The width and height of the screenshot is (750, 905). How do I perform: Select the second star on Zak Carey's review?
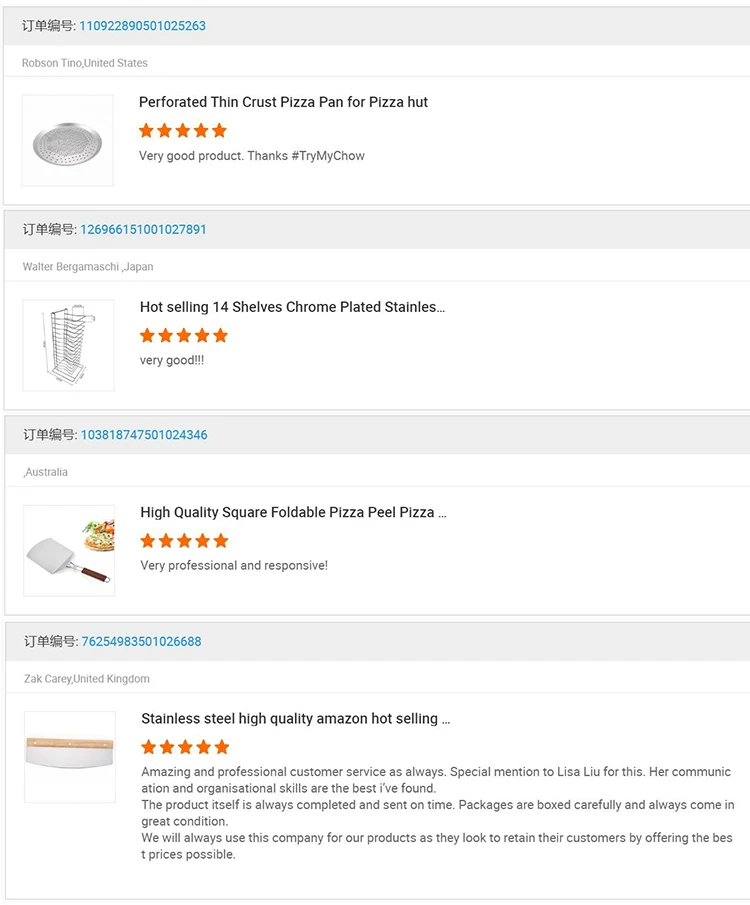tap(166, 746)
